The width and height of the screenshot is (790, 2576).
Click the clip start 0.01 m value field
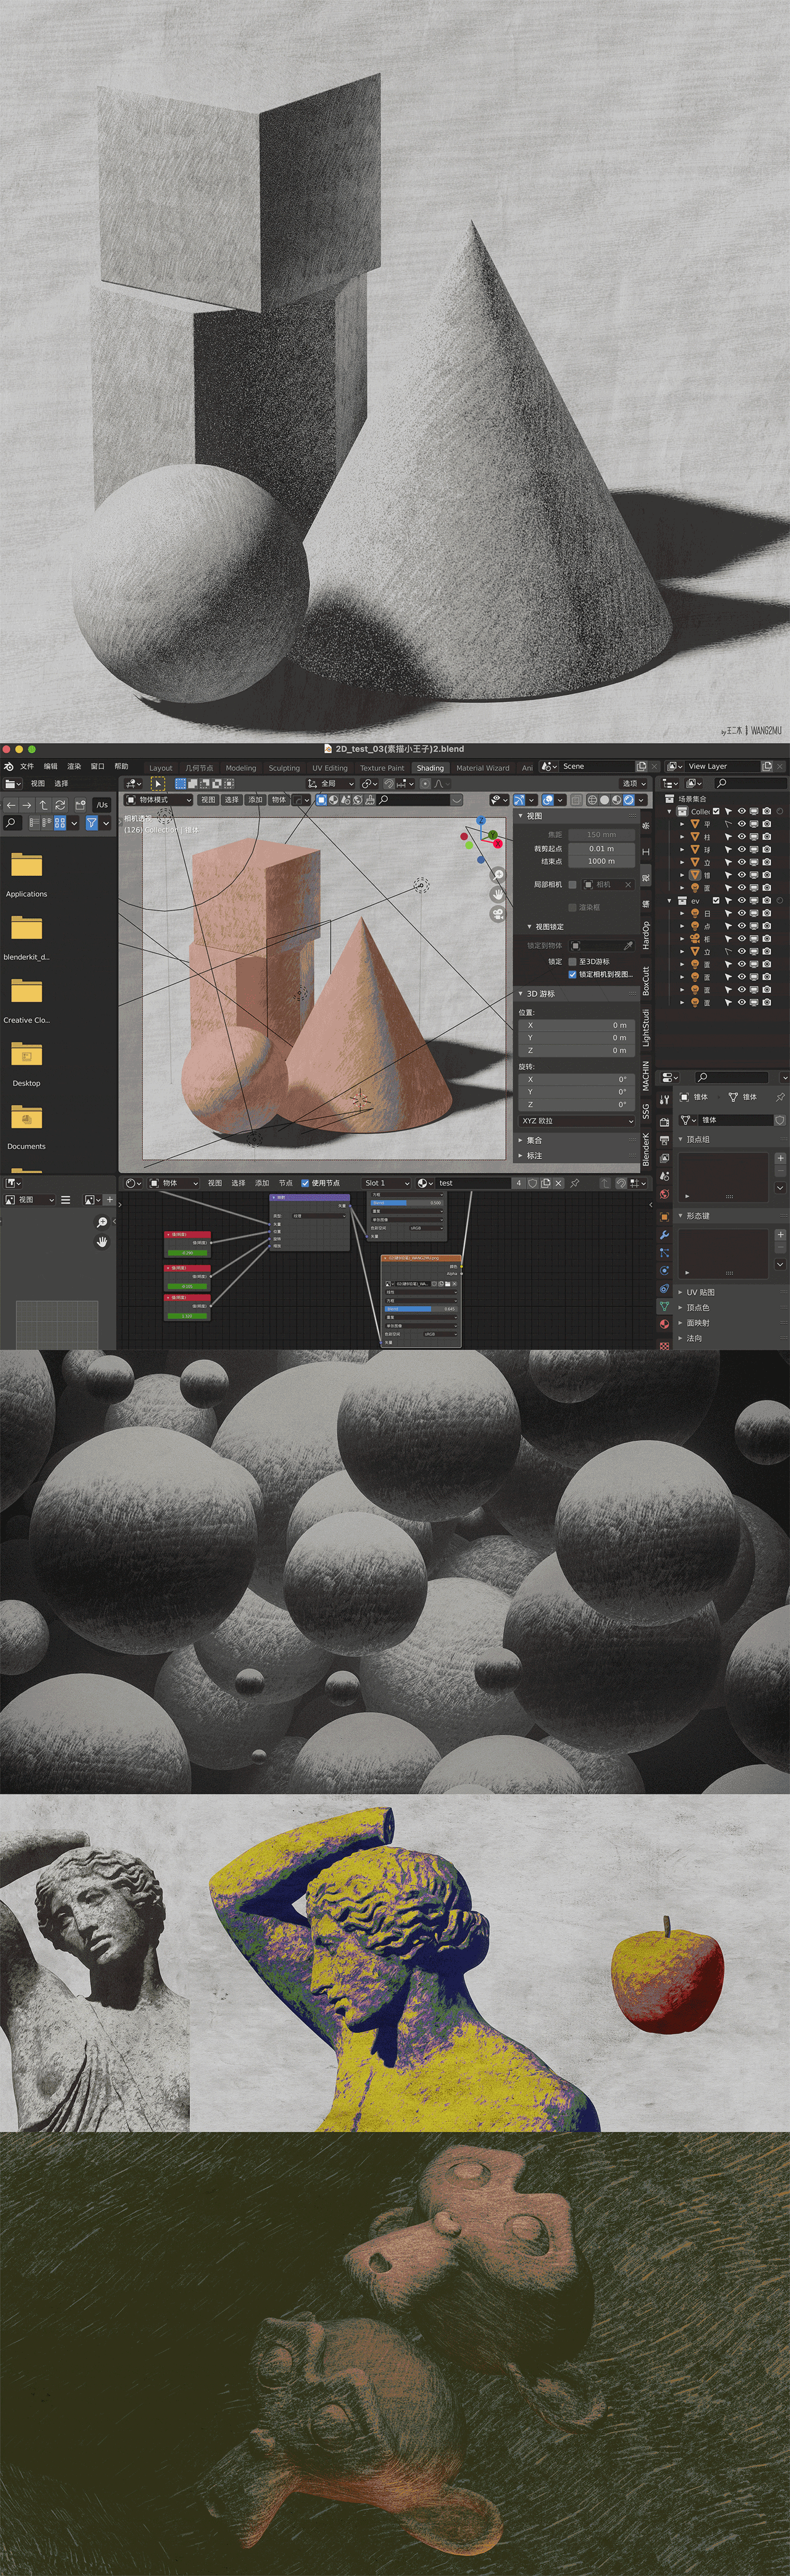coord(601,848)
